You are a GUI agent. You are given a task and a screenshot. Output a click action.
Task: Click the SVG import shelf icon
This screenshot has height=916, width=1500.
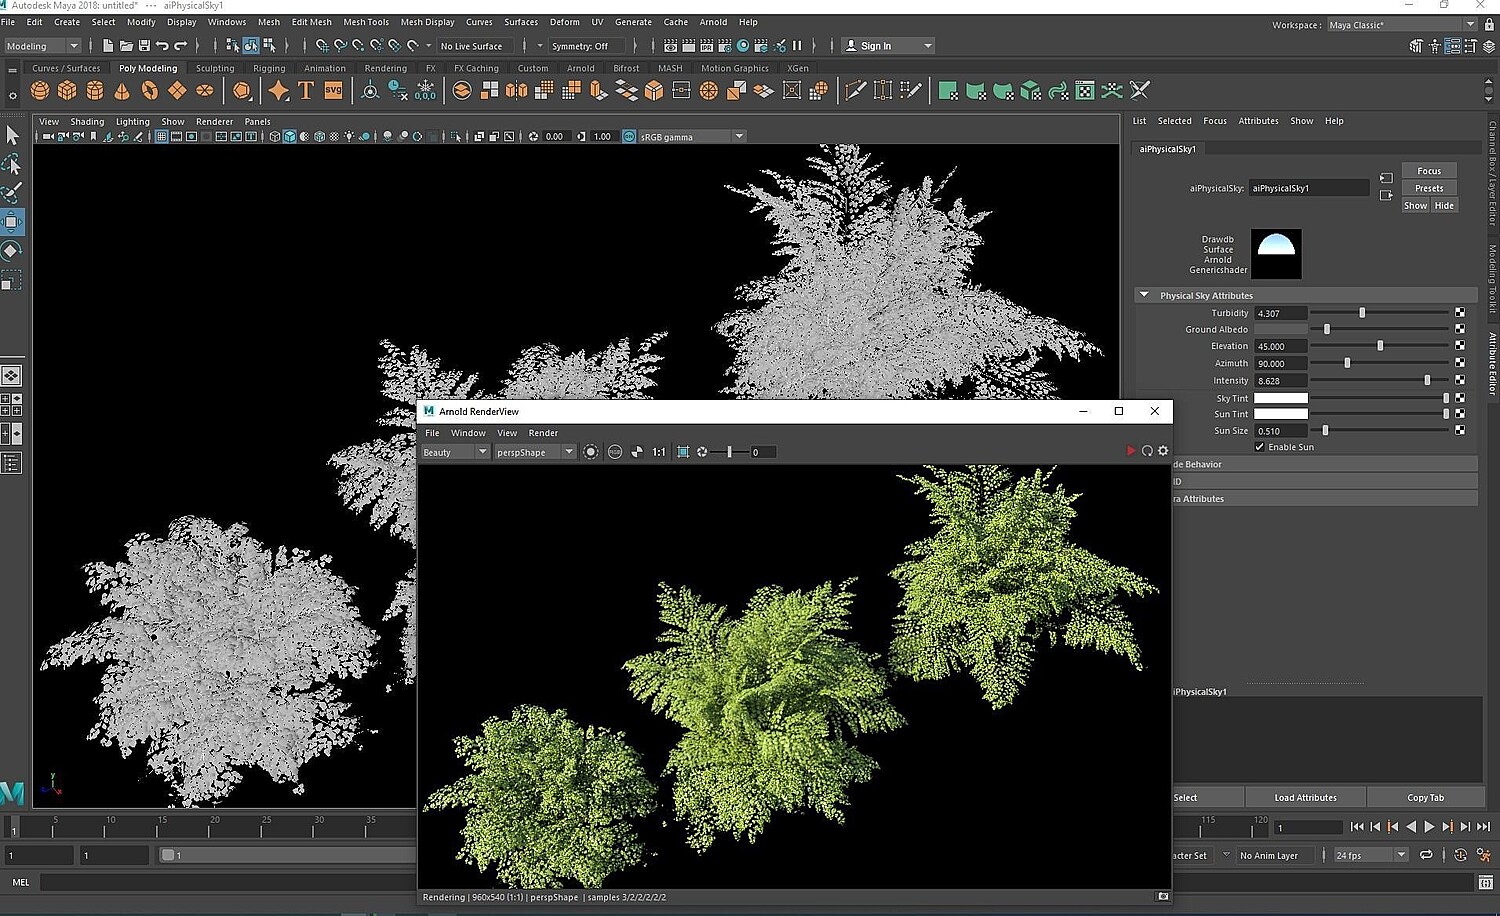(333, 91)
